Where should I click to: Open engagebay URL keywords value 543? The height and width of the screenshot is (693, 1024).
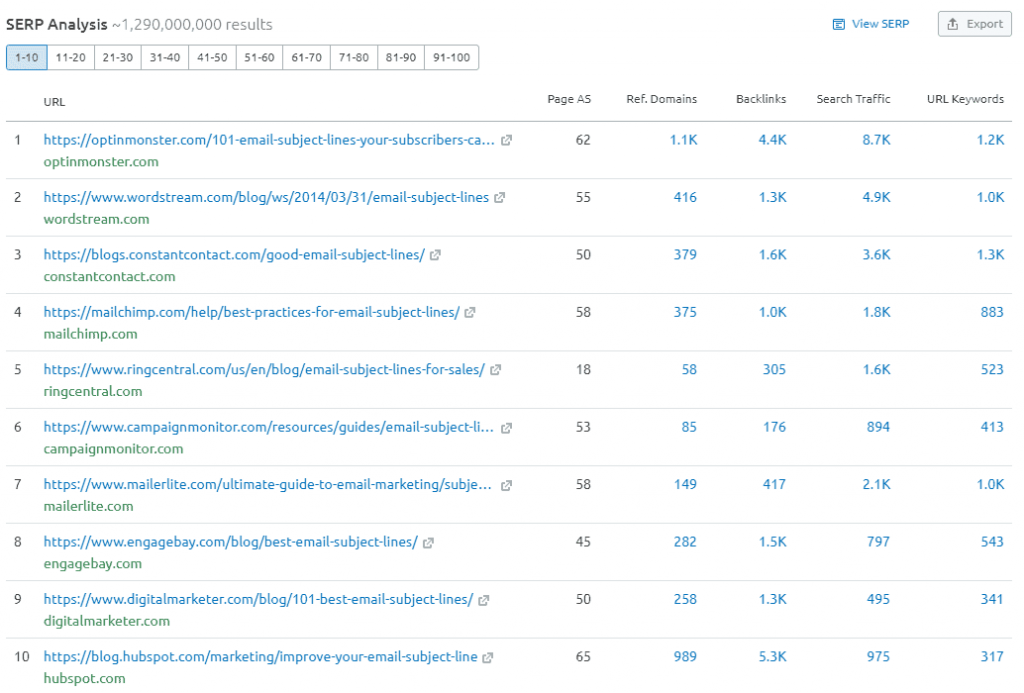click(x=992, y=542)
